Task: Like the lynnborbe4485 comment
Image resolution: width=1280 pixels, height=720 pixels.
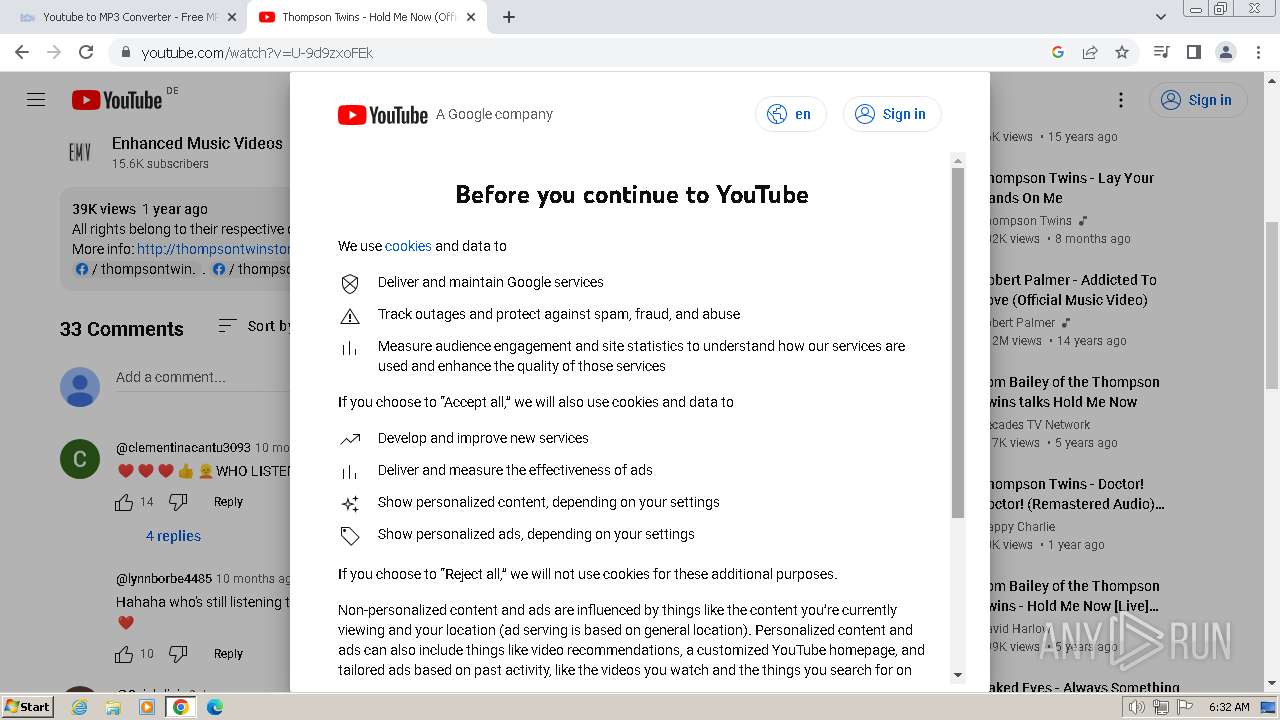Action: (x=124, y=654)
